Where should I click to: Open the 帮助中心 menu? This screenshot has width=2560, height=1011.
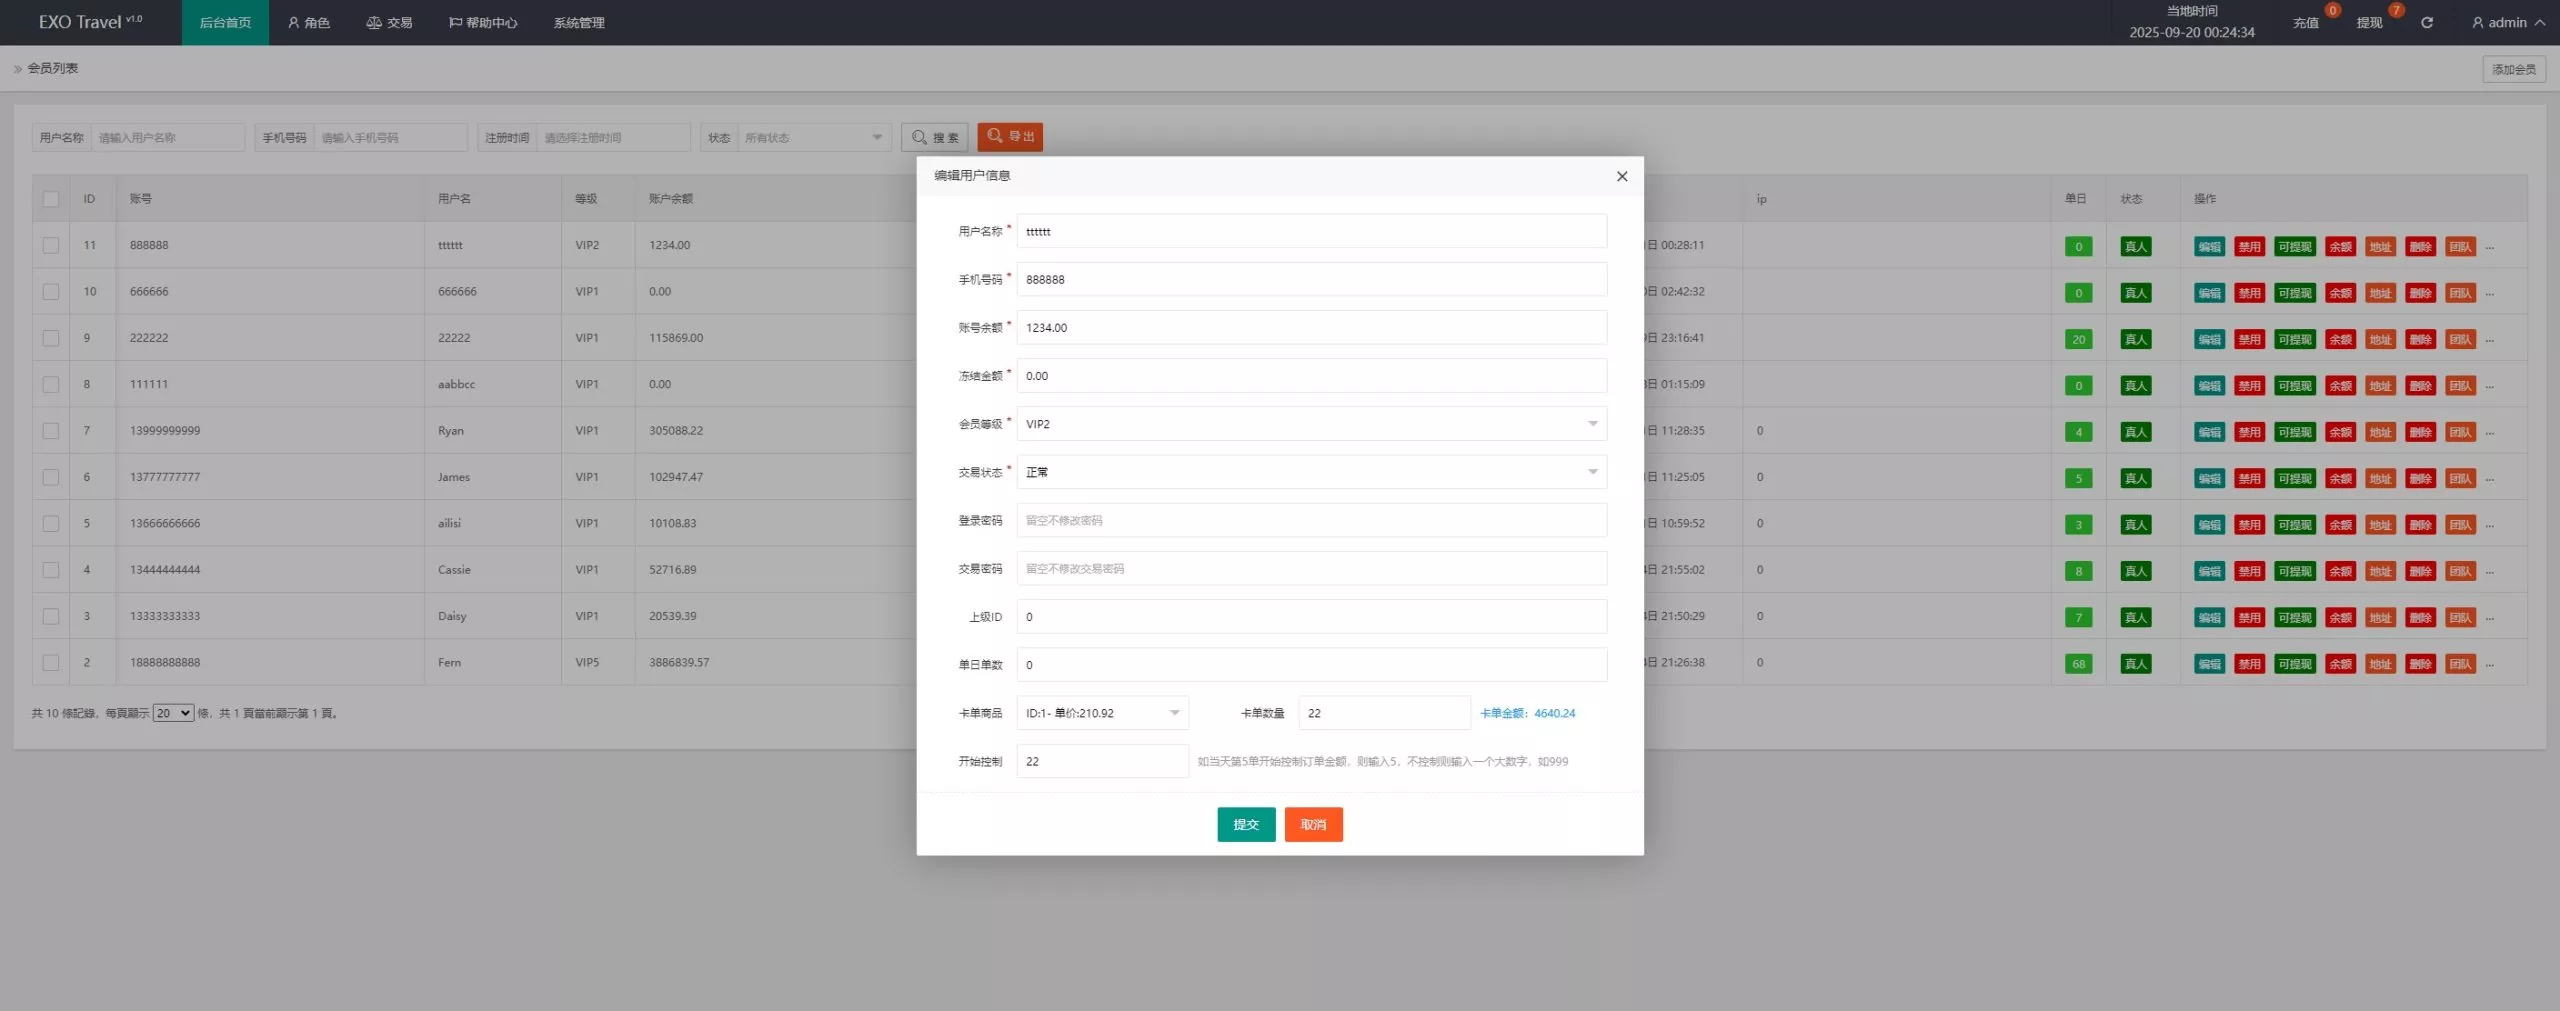click(483, 23)
